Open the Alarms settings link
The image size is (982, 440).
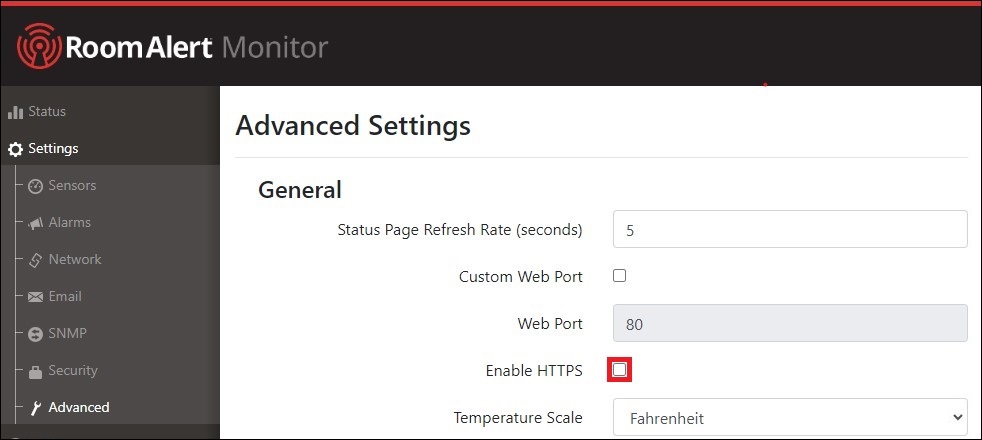point(69,222)
